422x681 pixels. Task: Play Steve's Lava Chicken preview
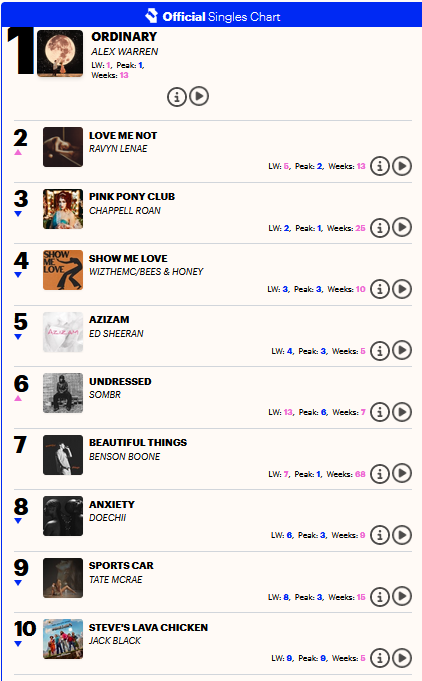tap(402, 658)
